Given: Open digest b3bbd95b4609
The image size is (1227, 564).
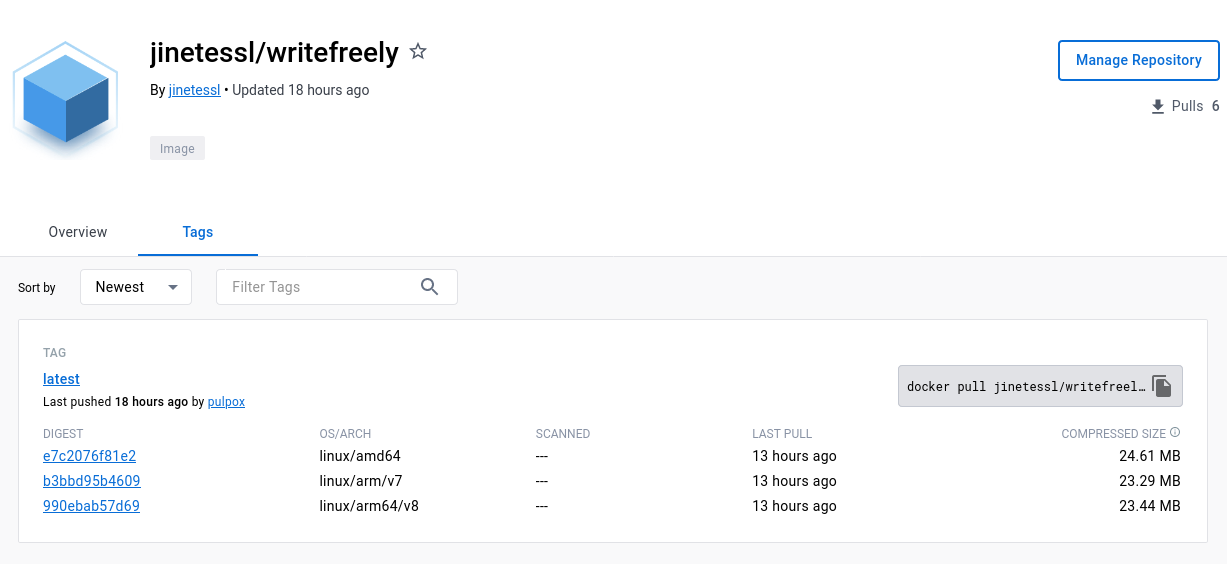Looking at the screenshot, I should point(91,481).
